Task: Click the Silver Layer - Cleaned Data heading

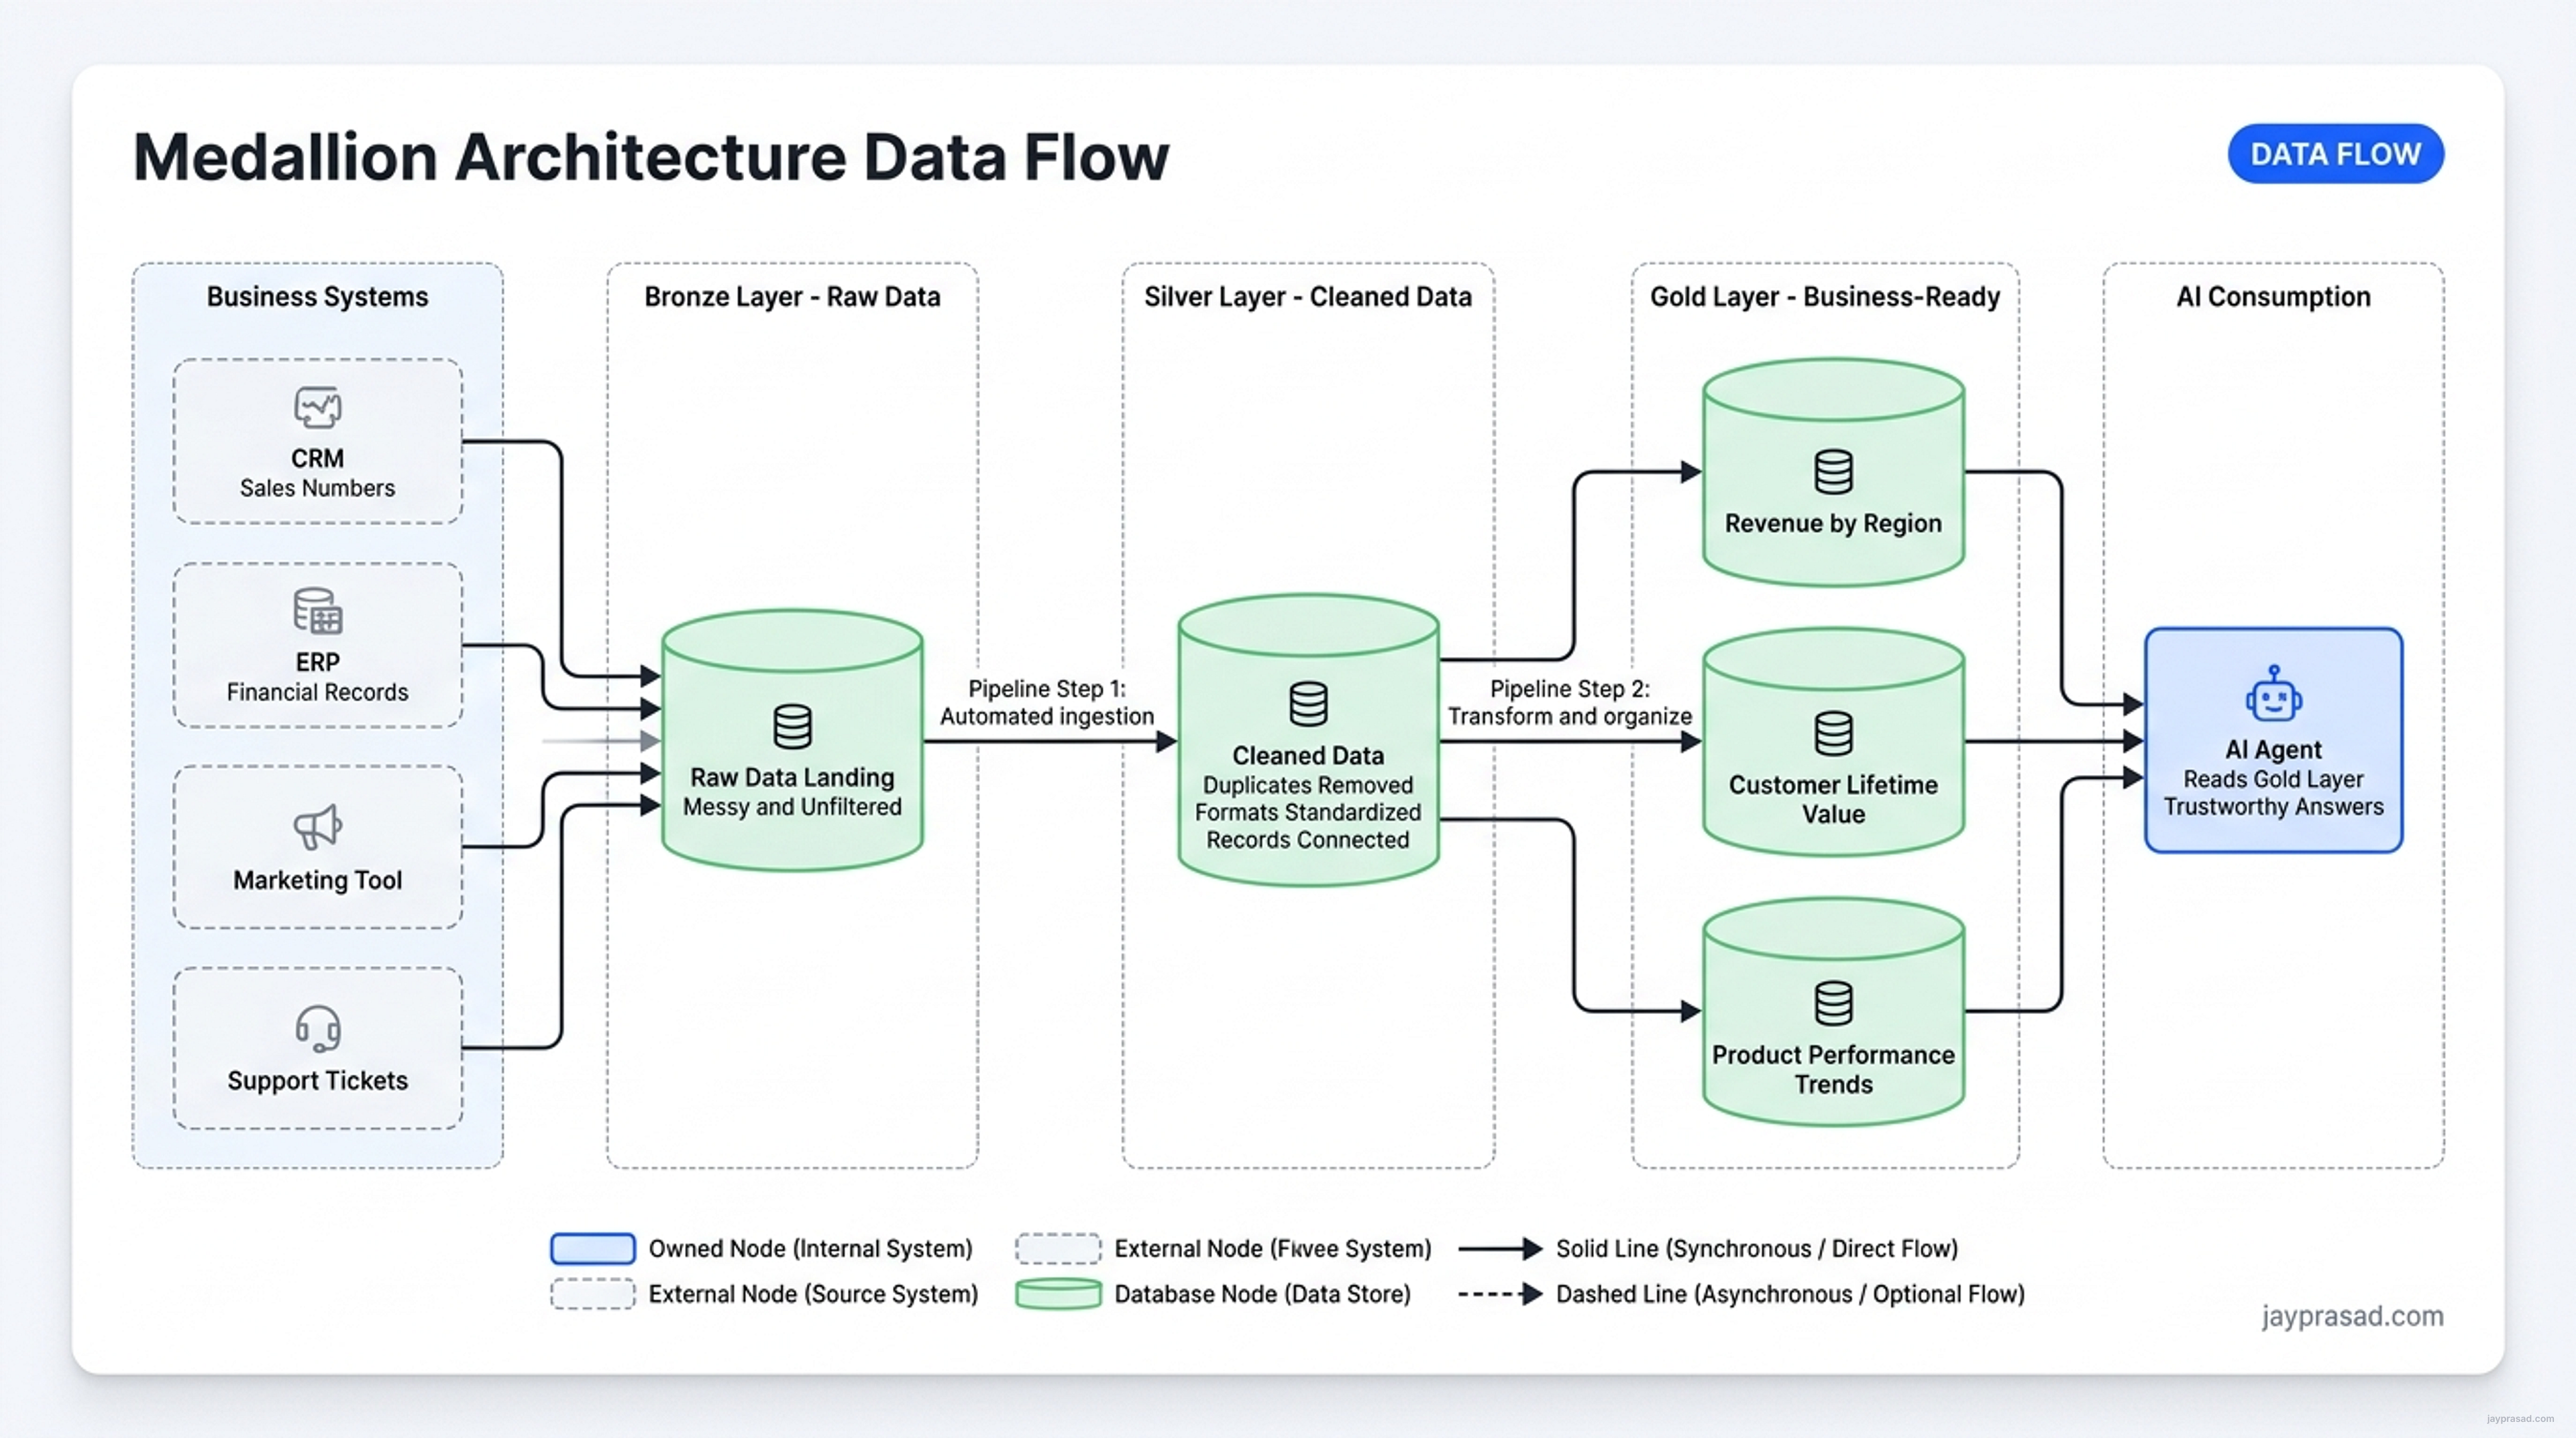Action: pos(1308,297)
